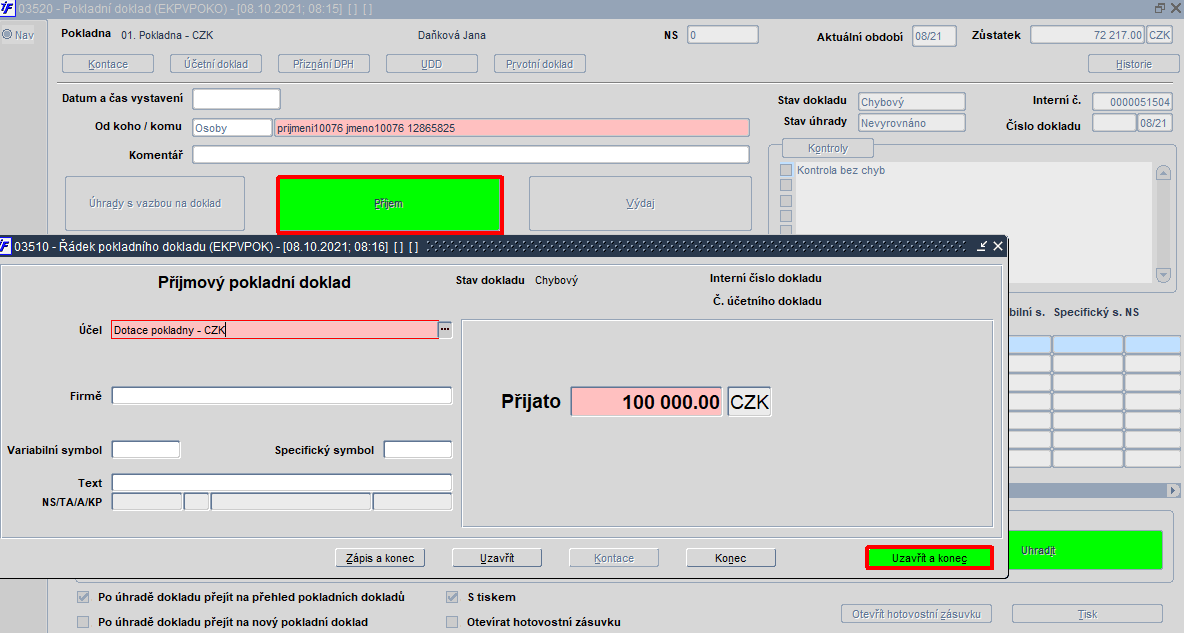Click the Osoby field in Od koho / komu
1184x633 pixels.
[232, 128]
